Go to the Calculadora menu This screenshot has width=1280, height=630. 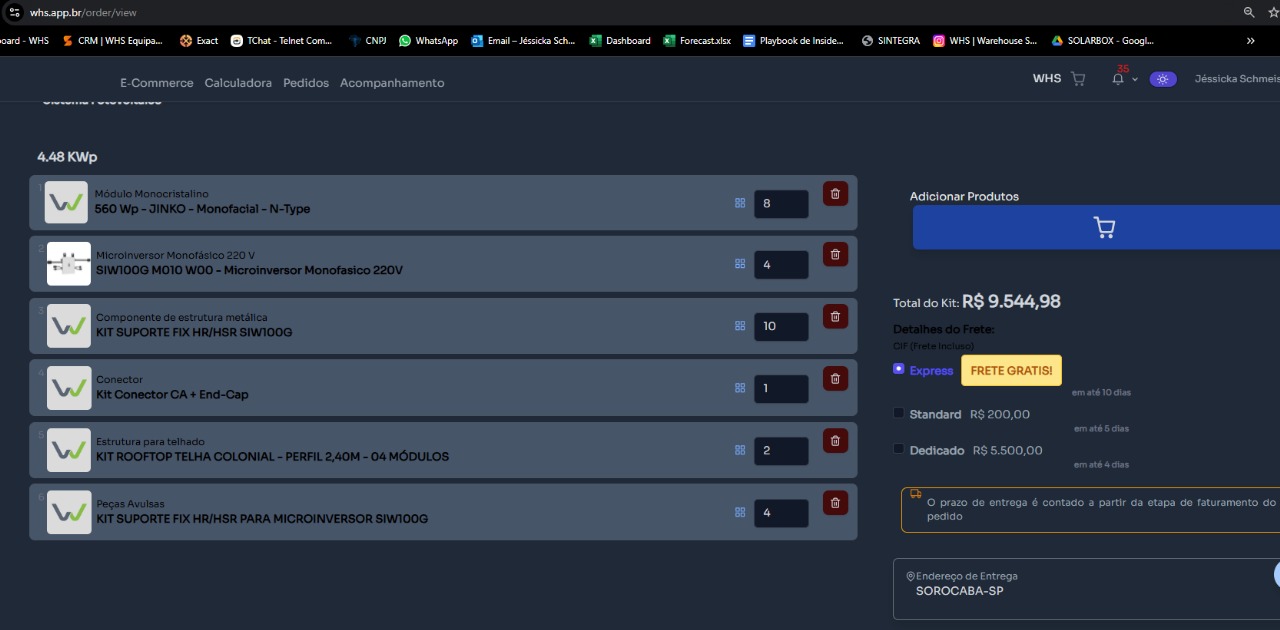[x=238, y=83]
